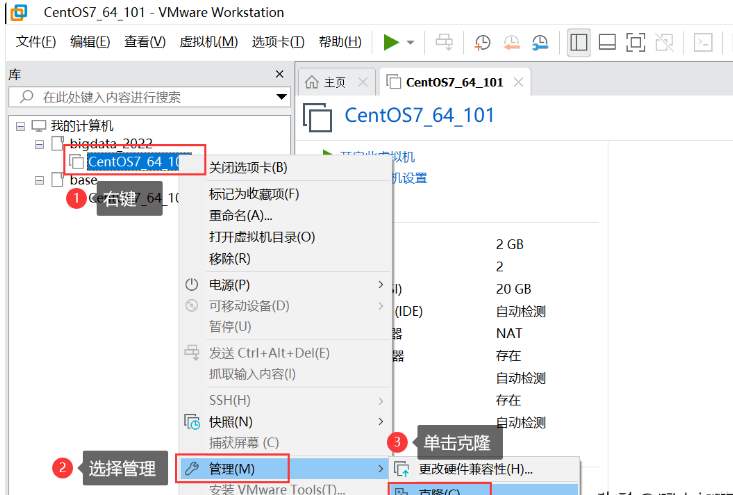The height and width of the screenshot is (495, 733).
Task: Close the 主页 home tab
Action: click(x=363, y=83)
